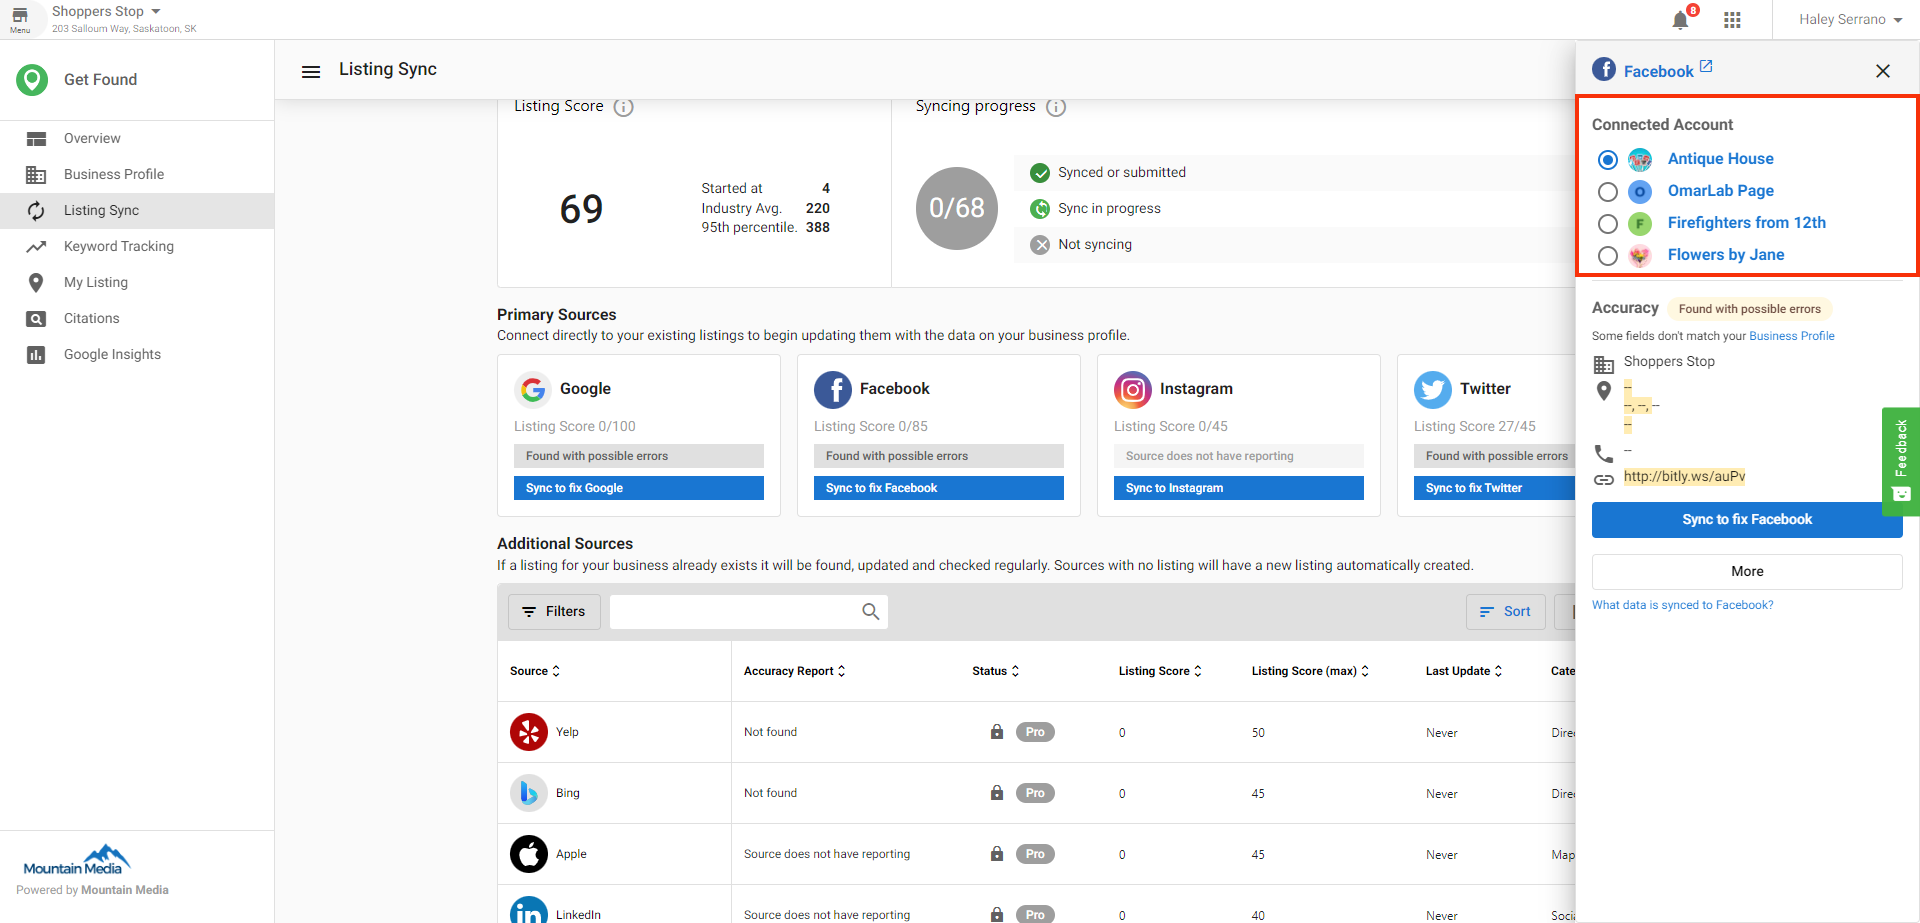
Task: Open What data is synced to Facebook link
Action: point(1683,605)
